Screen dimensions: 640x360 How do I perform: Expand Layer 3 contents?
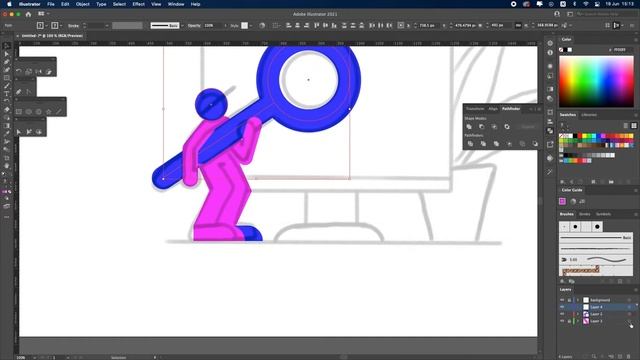(x=578, y=321)
